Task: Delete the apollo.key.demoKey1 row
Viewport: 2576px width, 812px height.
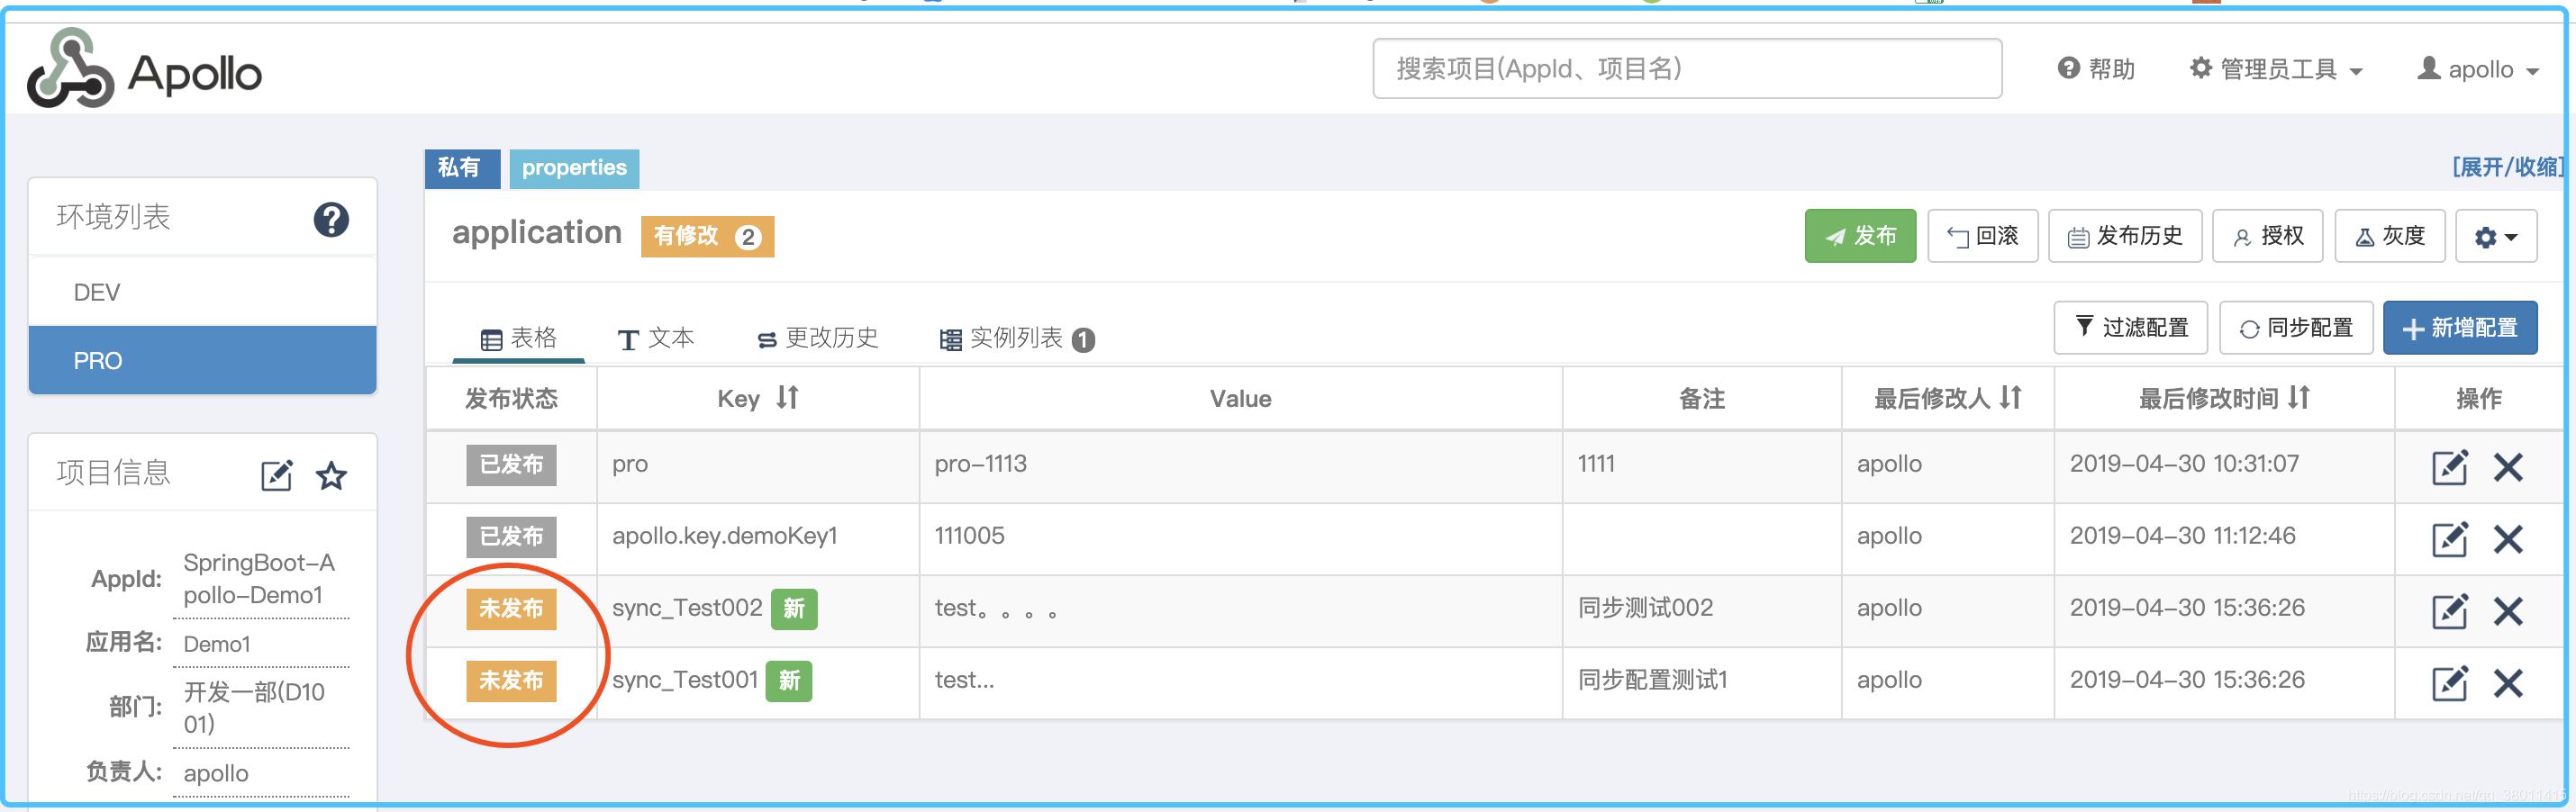Action: point(2507,539)
